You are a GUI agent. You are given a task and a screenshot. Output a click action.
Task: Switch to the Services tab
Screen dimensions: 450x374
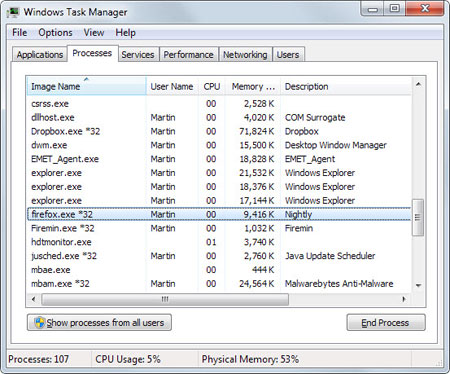pos(138,55)
